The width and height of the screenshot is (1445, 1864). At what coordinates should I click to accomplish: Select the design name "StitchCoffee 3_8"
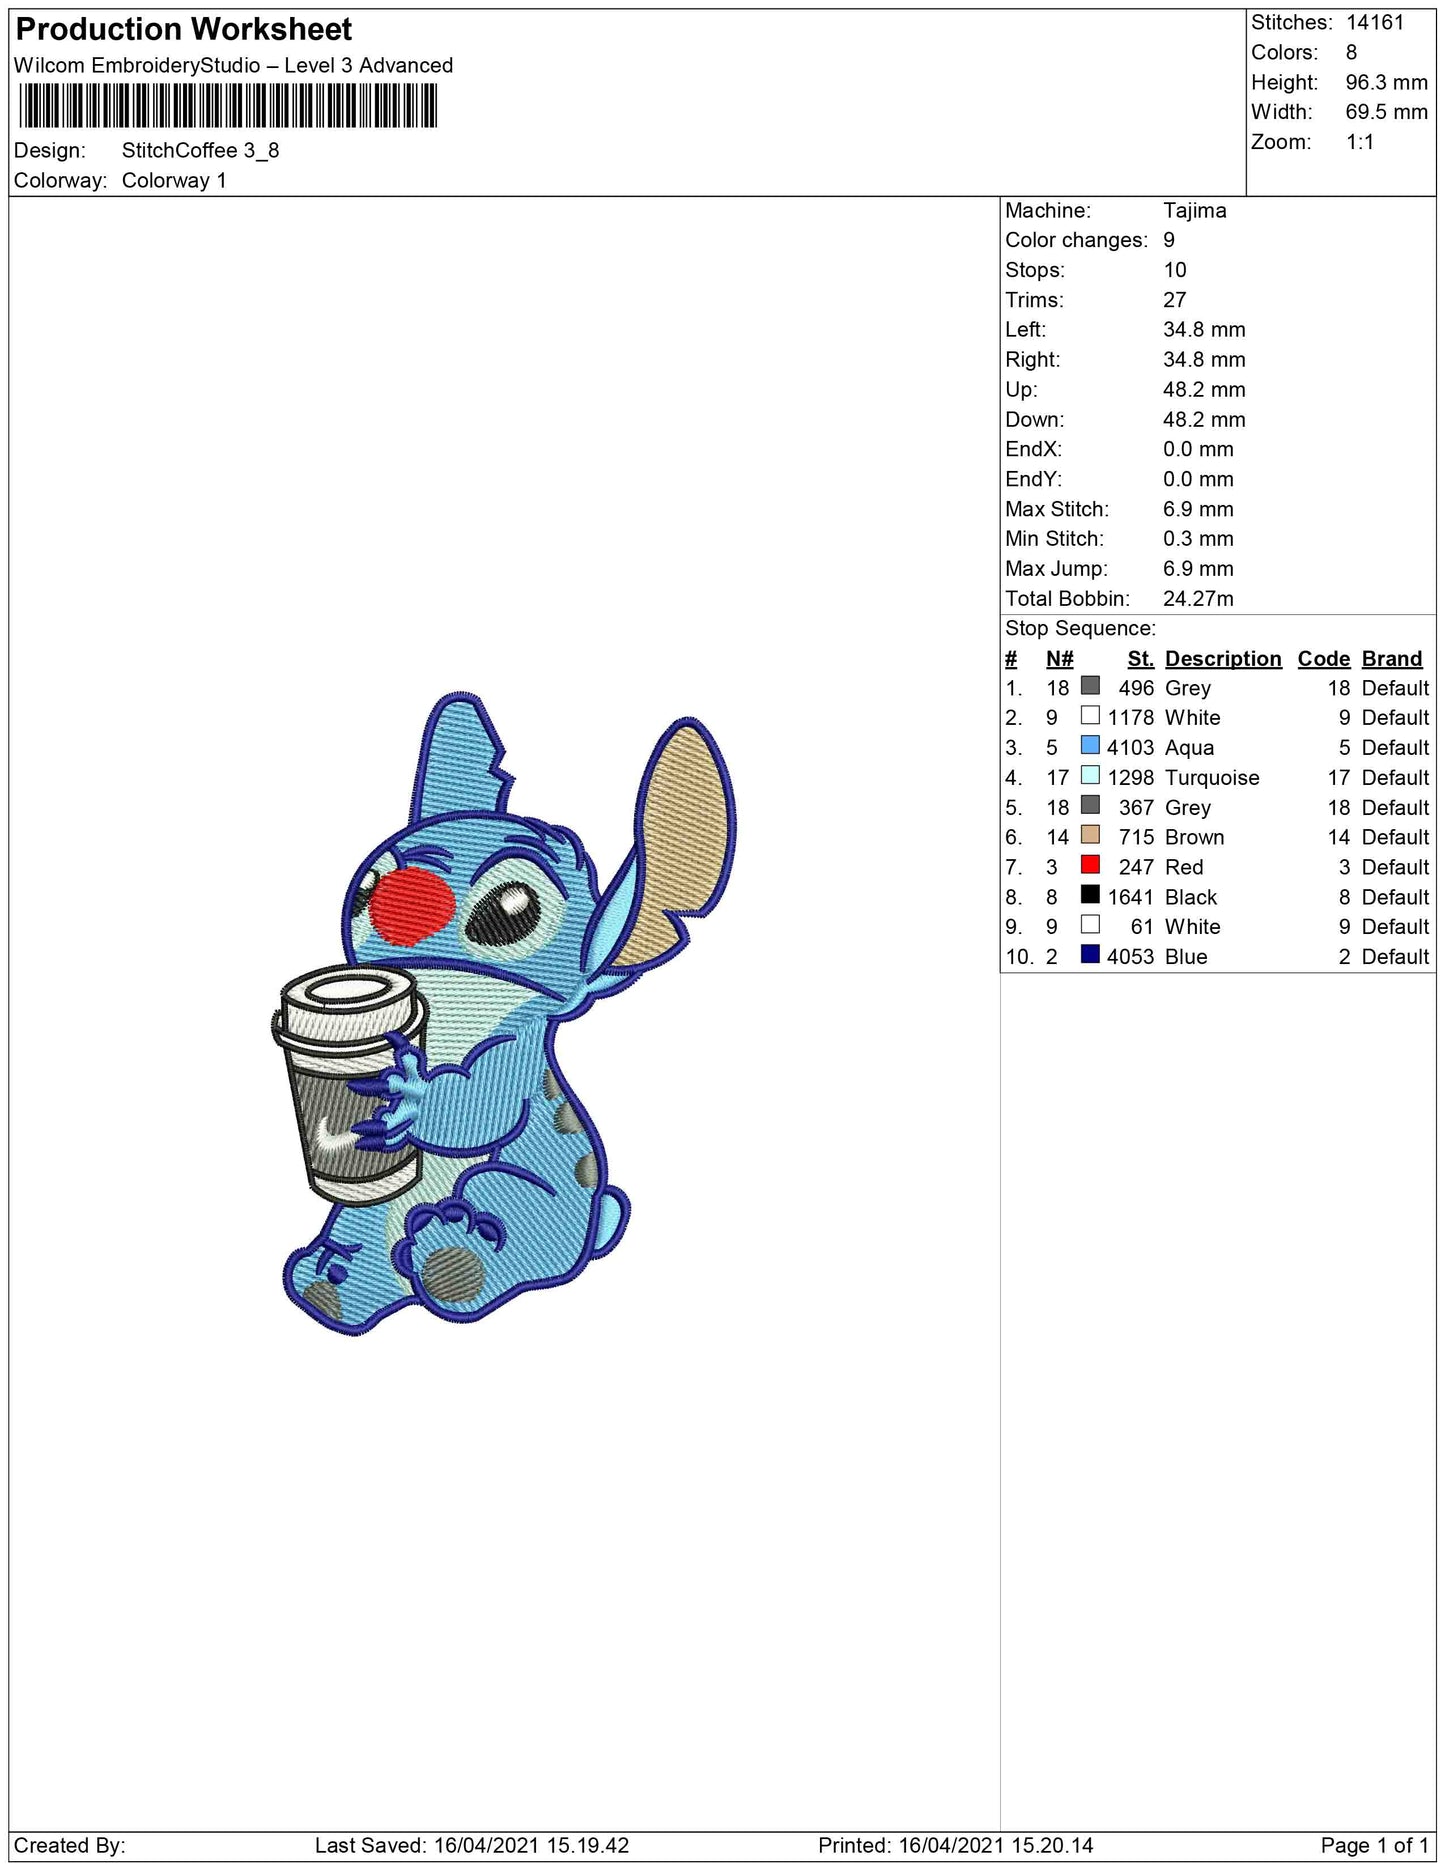point(200,151)
